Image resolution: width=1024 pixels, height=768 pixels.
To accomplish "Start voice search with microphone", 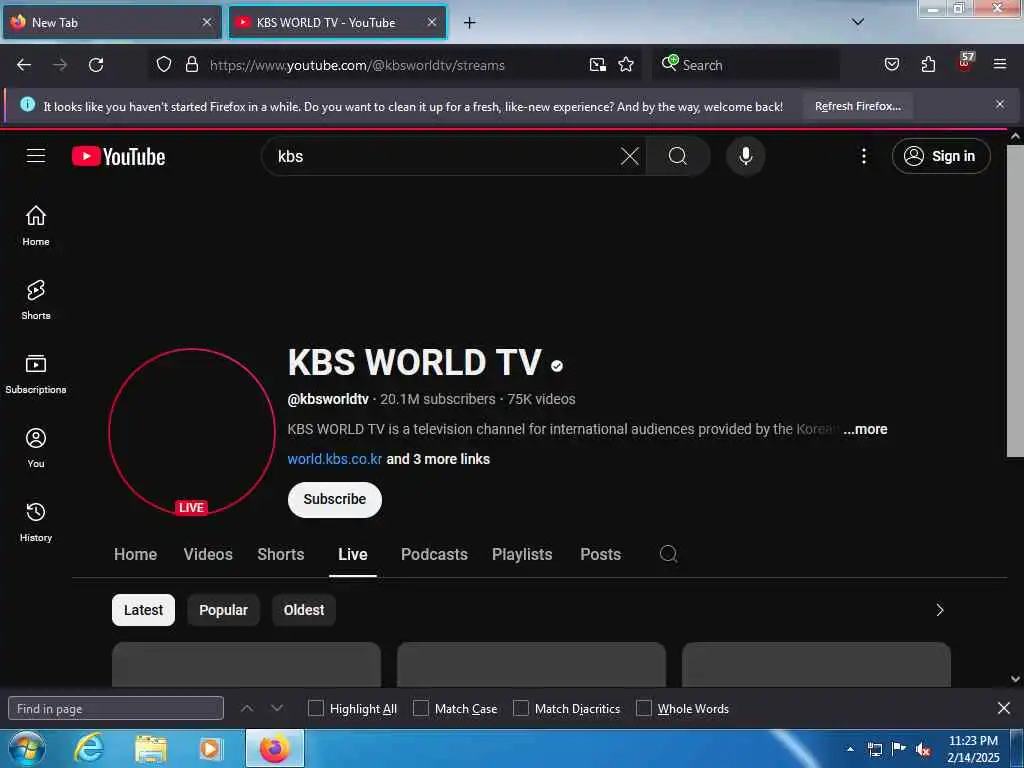I will (745, 156).
